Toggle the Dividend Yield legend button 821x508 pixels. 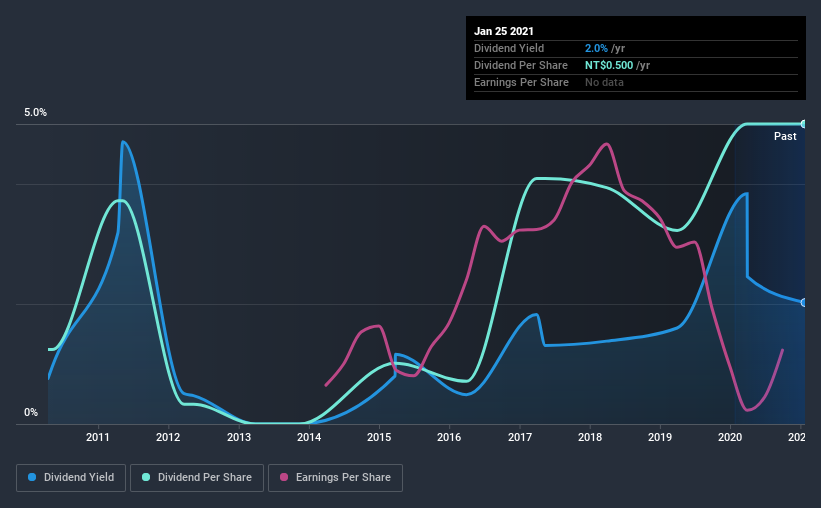coord(71,478)
